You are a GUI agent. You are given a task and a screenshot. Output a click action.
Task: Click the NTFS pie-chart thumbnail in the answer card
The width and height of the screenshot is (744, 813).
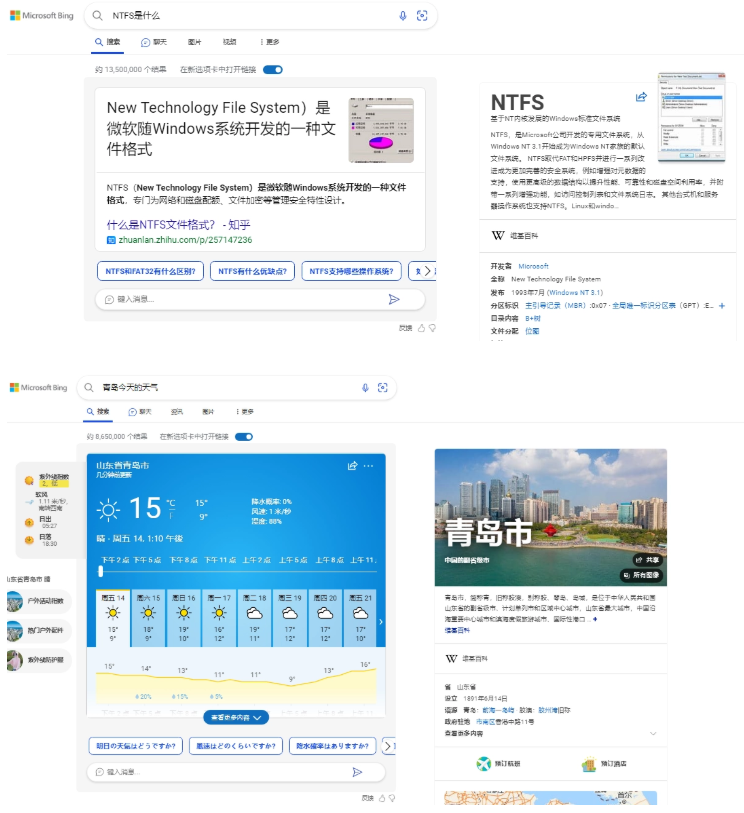[x=381, y=130]
